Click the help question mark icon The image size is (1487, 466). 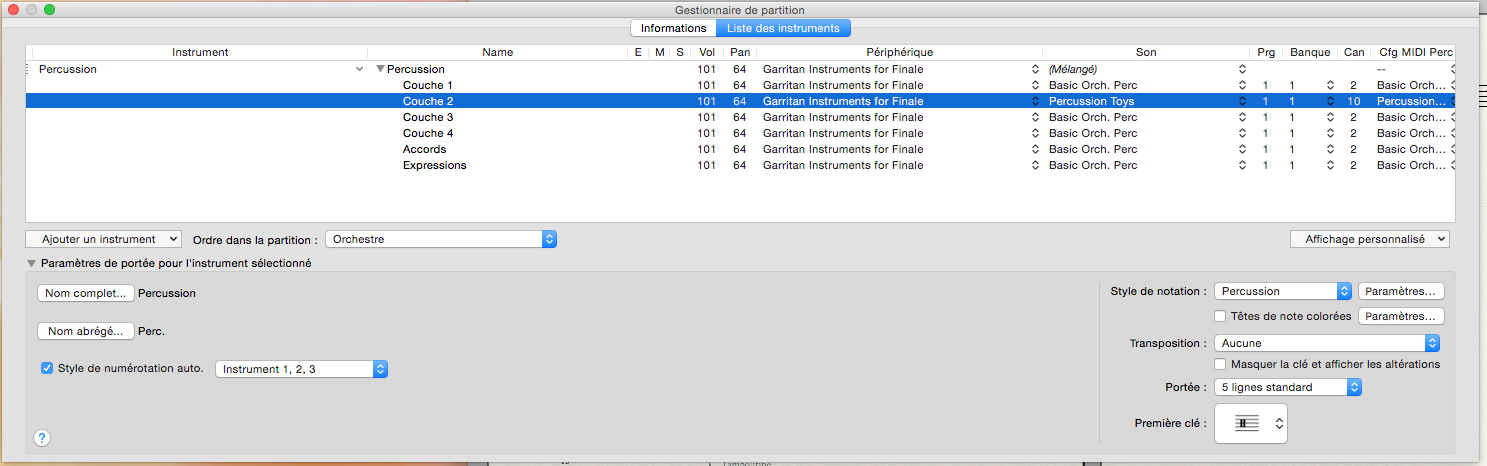coord(42,437)
